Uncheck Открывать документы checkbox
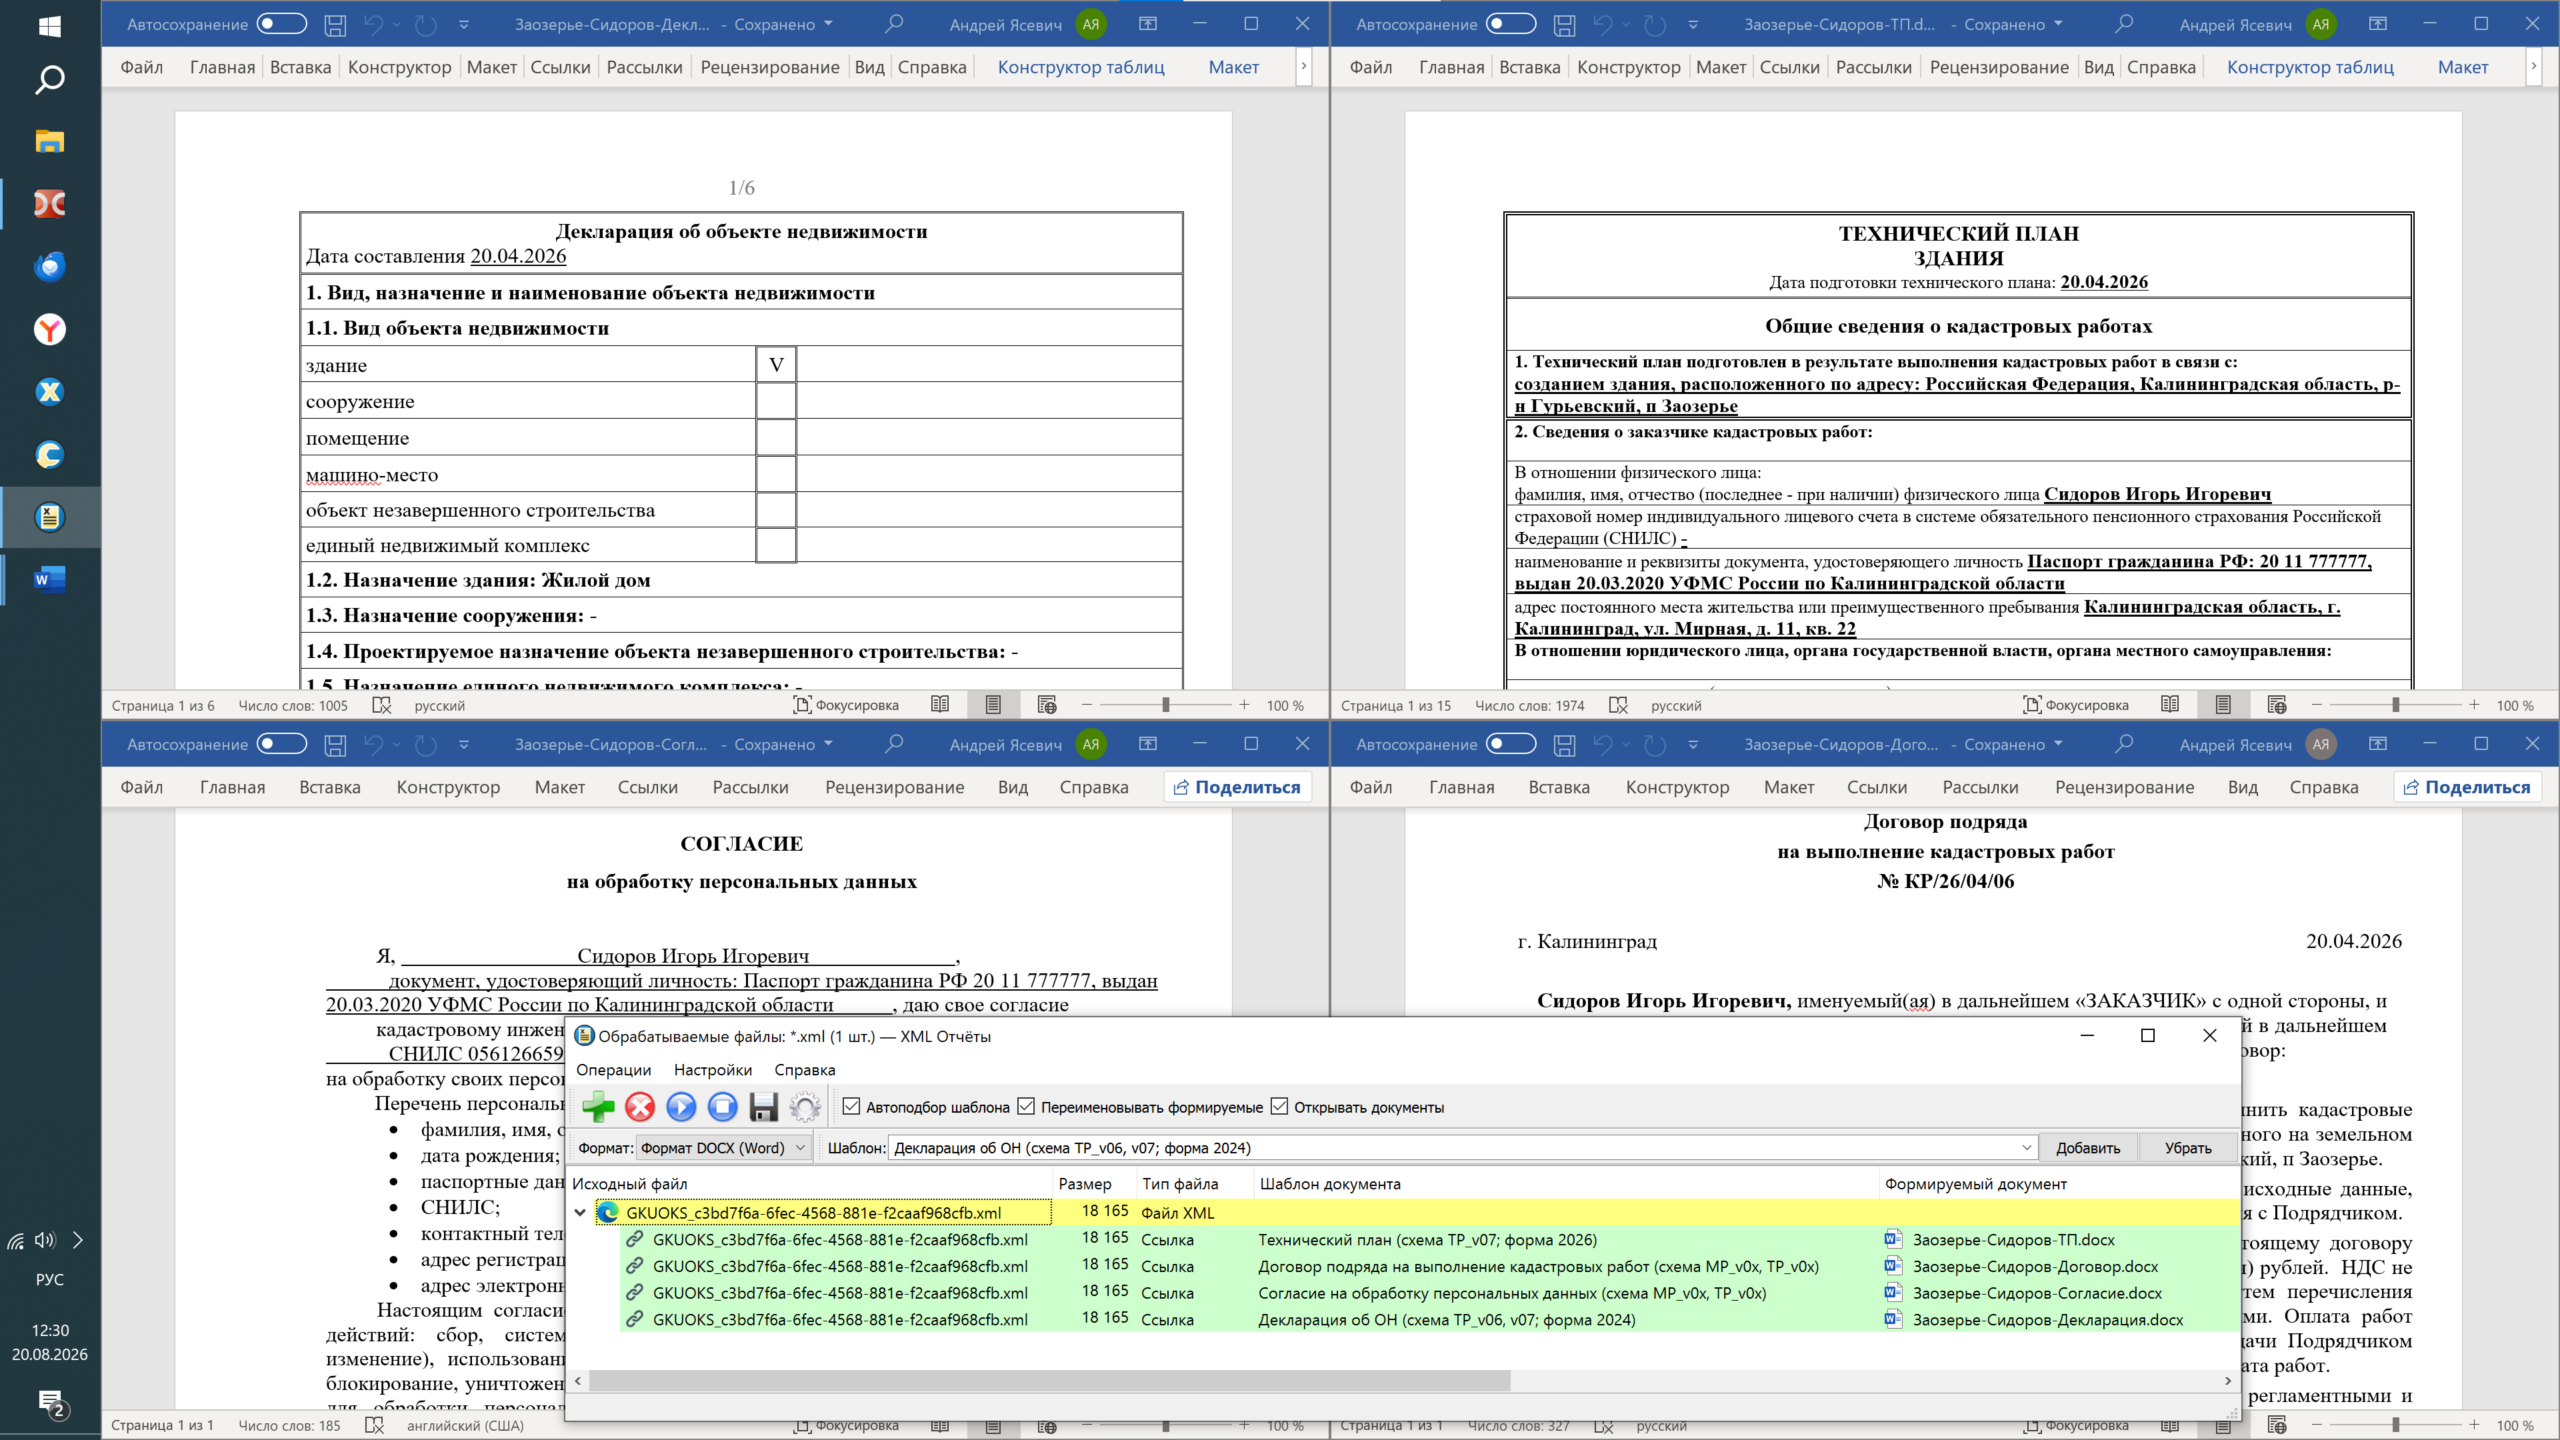This screenshot has width=2560, height=1440. (x=1279, y=1106)
